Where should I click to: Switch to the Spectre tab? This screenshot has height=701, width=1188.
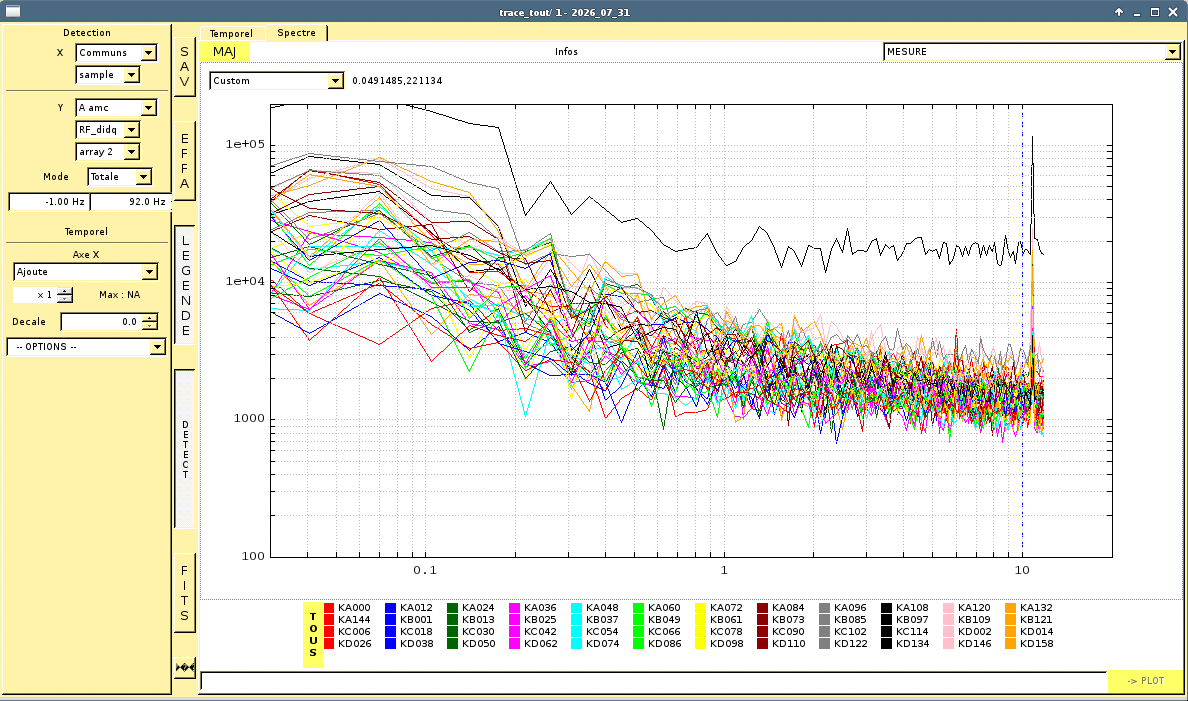pyautogui.click(x=296, y=33)
